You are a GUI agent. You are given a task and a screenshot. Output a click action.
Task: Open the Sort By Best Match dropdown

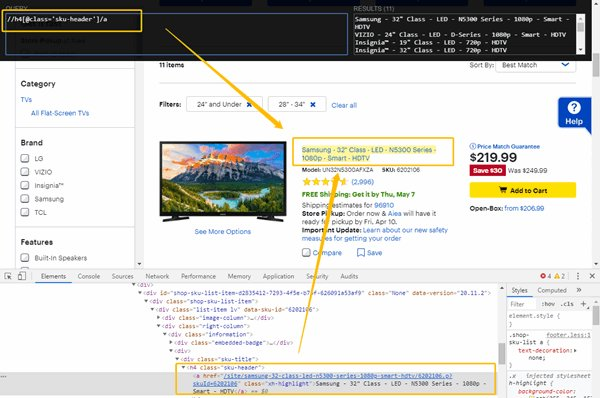coord(536,65)
